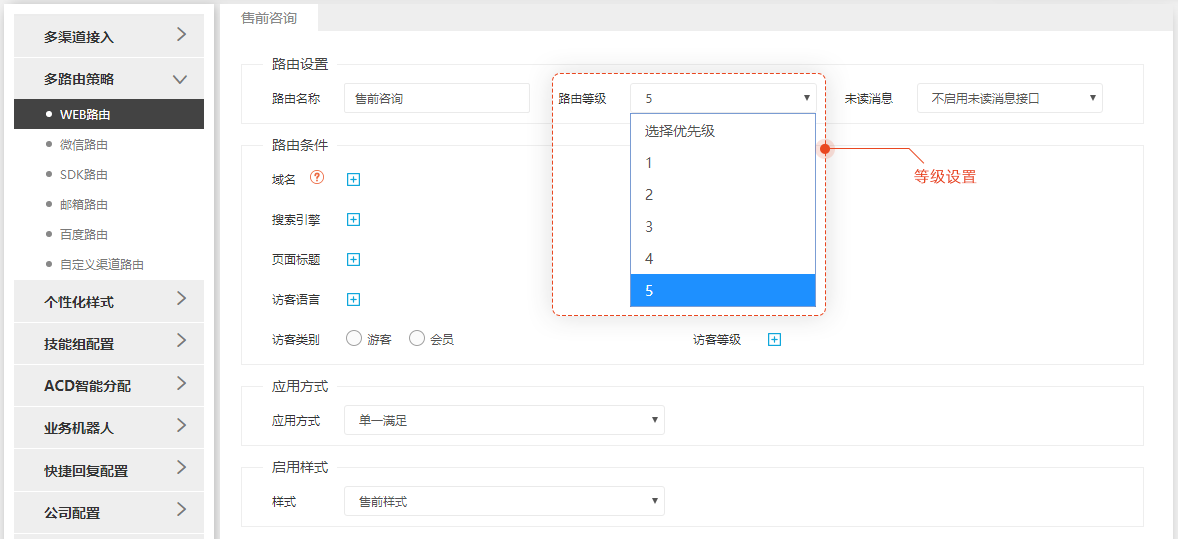Choose 选择优先级 in the level list
This screenshot has width=1178, height=539.
coord(723,130)
